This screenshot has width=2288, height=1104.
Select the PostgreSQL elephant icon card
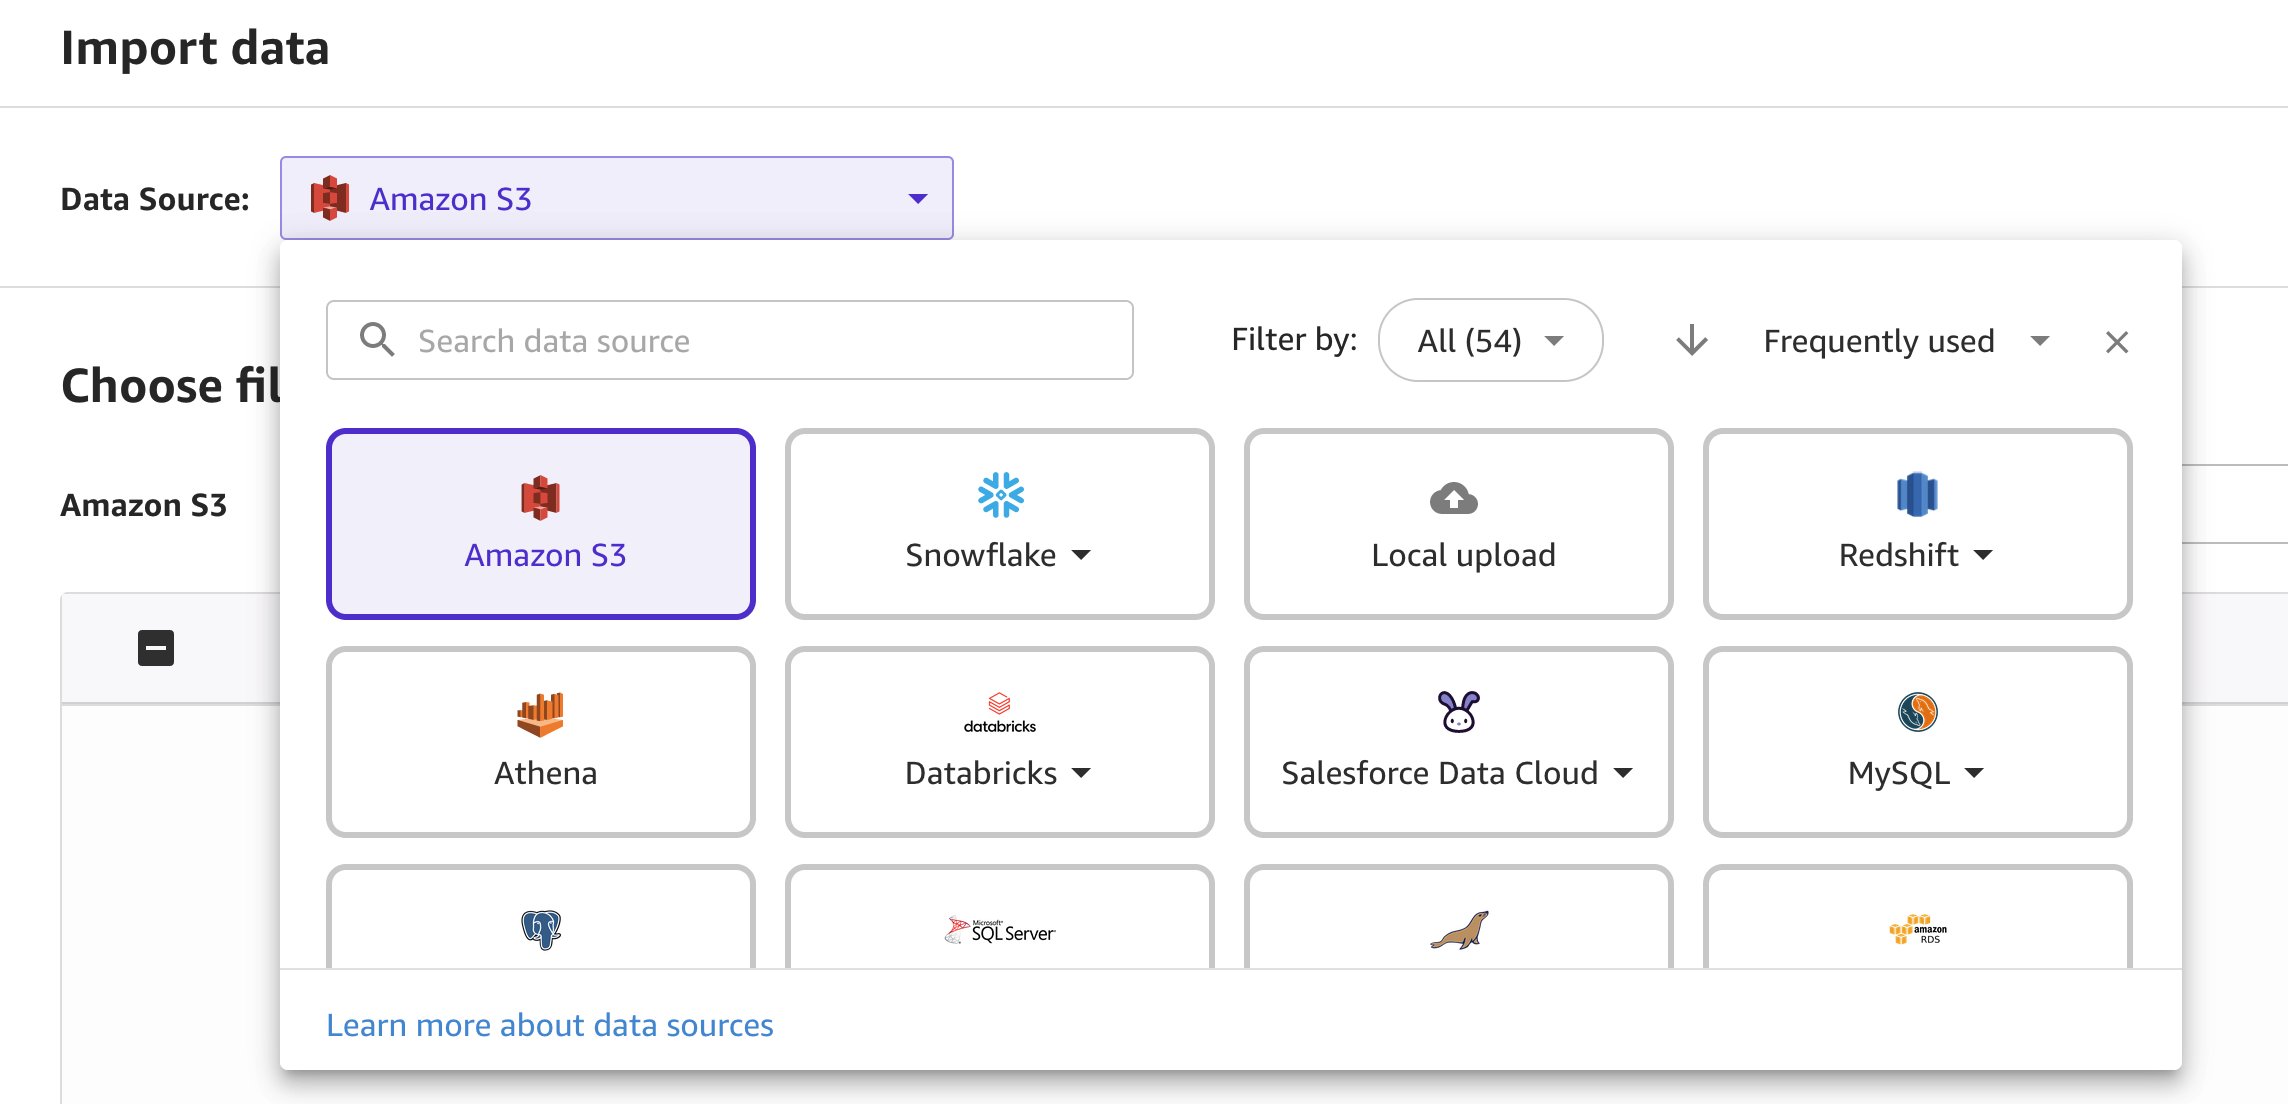tap(541, 918)
